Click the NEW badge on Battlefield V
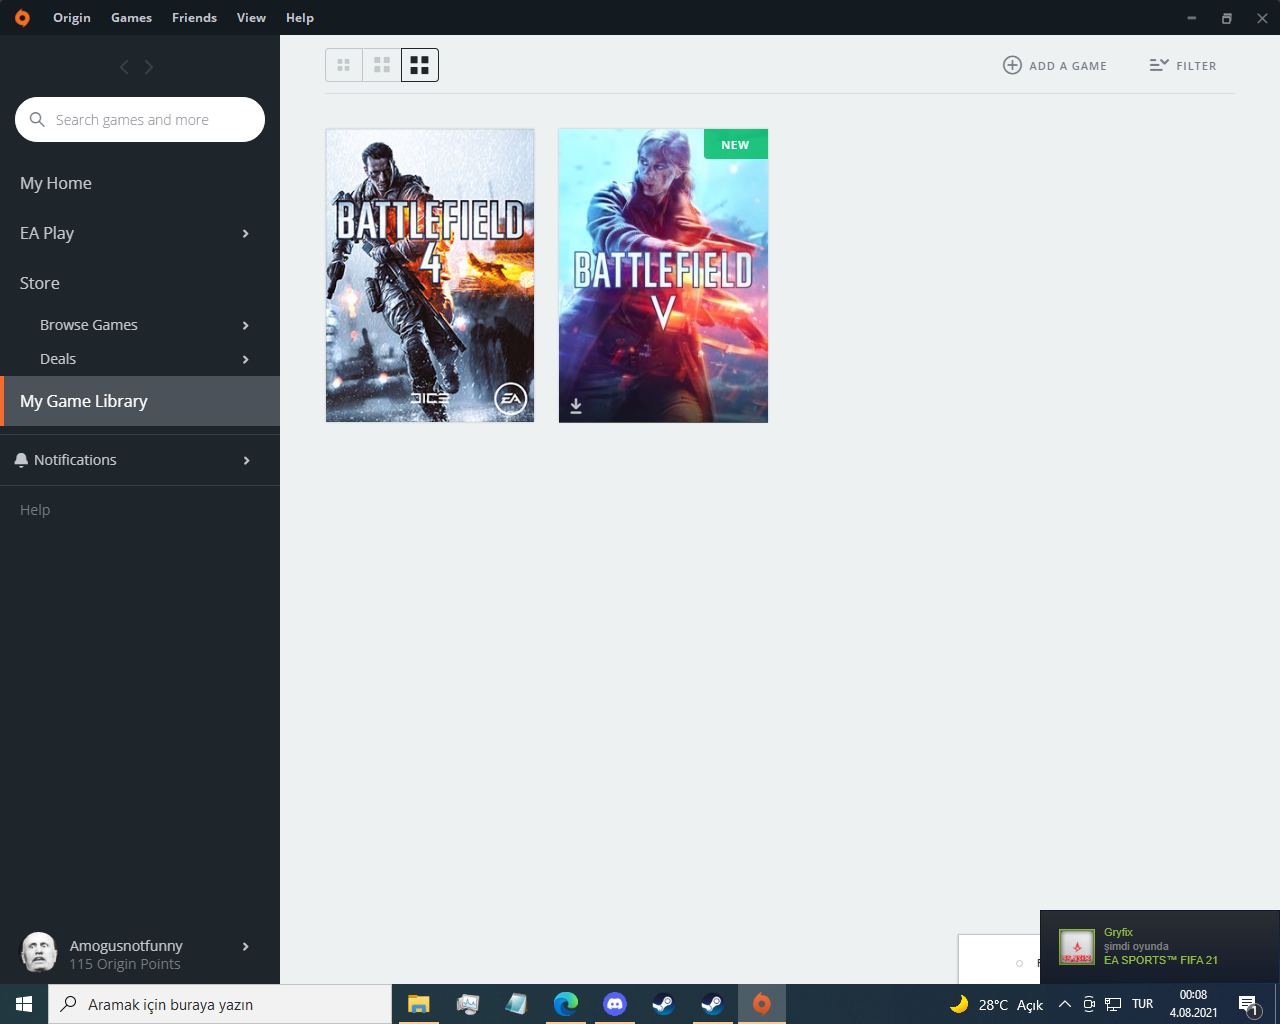The width and height of the screenshot is (1280, 1024). point(735,144)
